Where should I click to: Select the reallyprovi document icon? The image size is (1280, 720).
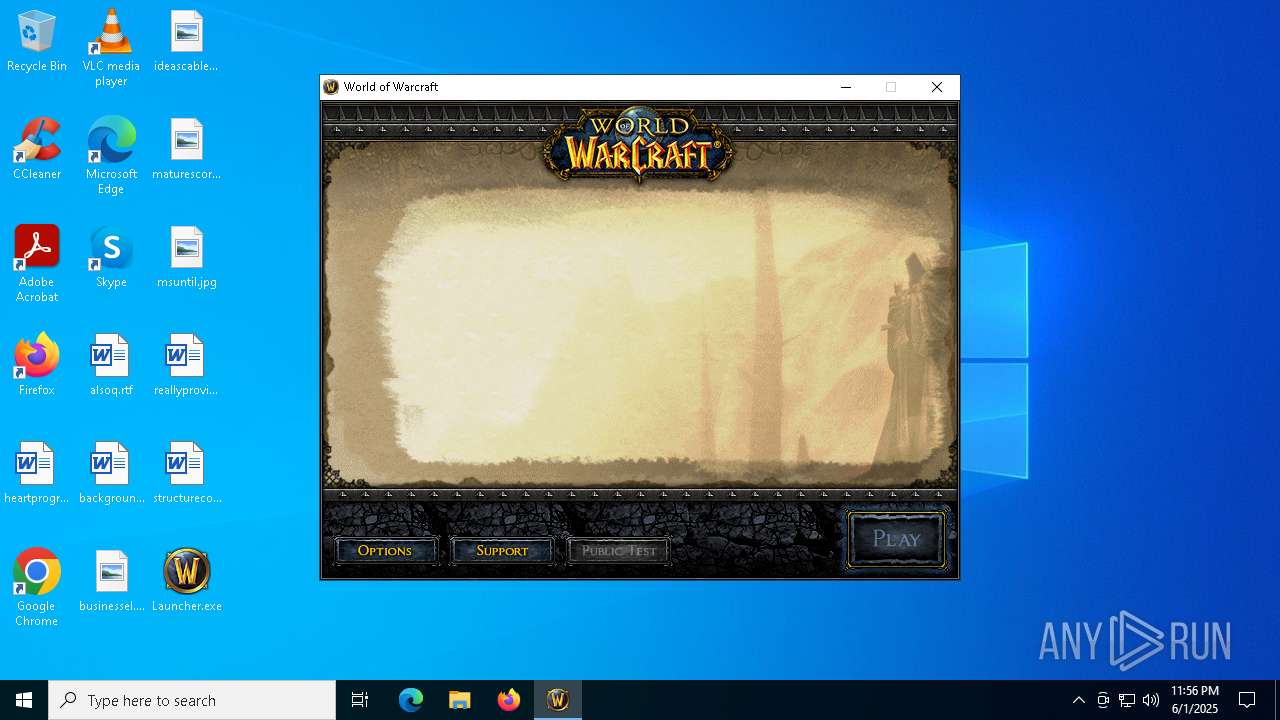click(186, 366)
